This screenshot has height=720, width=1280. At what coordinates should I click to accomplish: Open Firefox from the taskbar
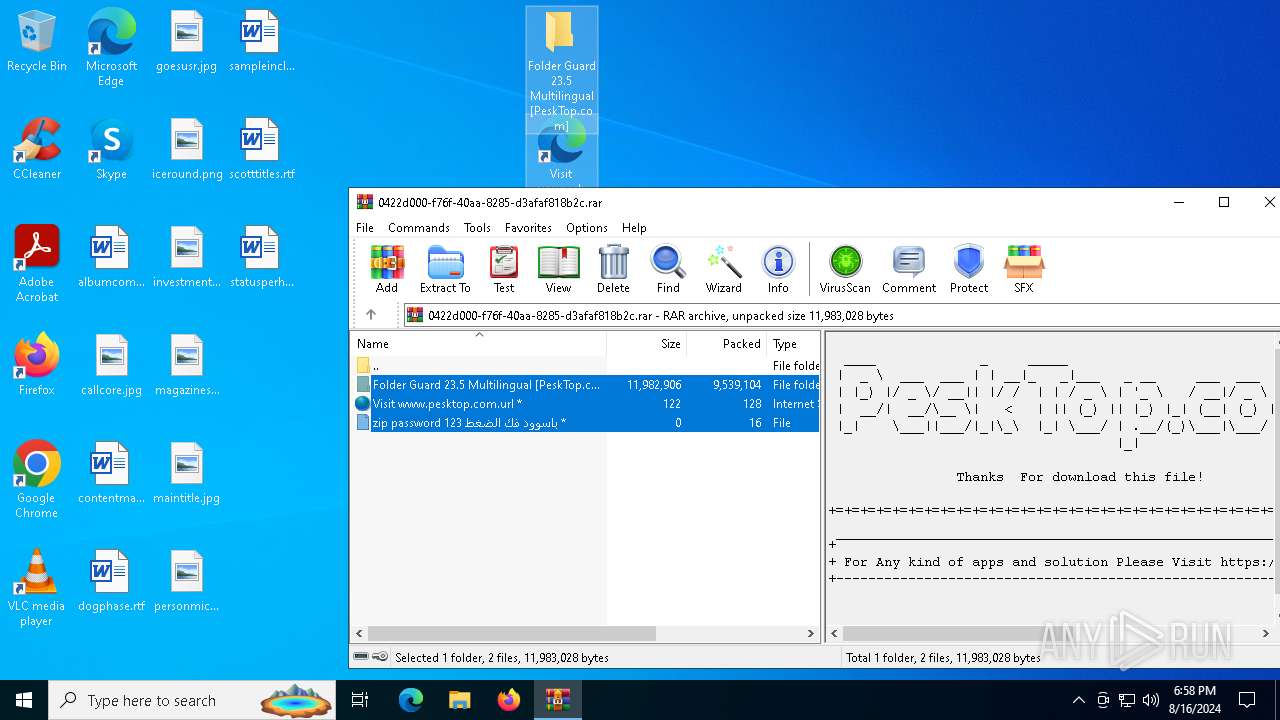tap(508, 700)
